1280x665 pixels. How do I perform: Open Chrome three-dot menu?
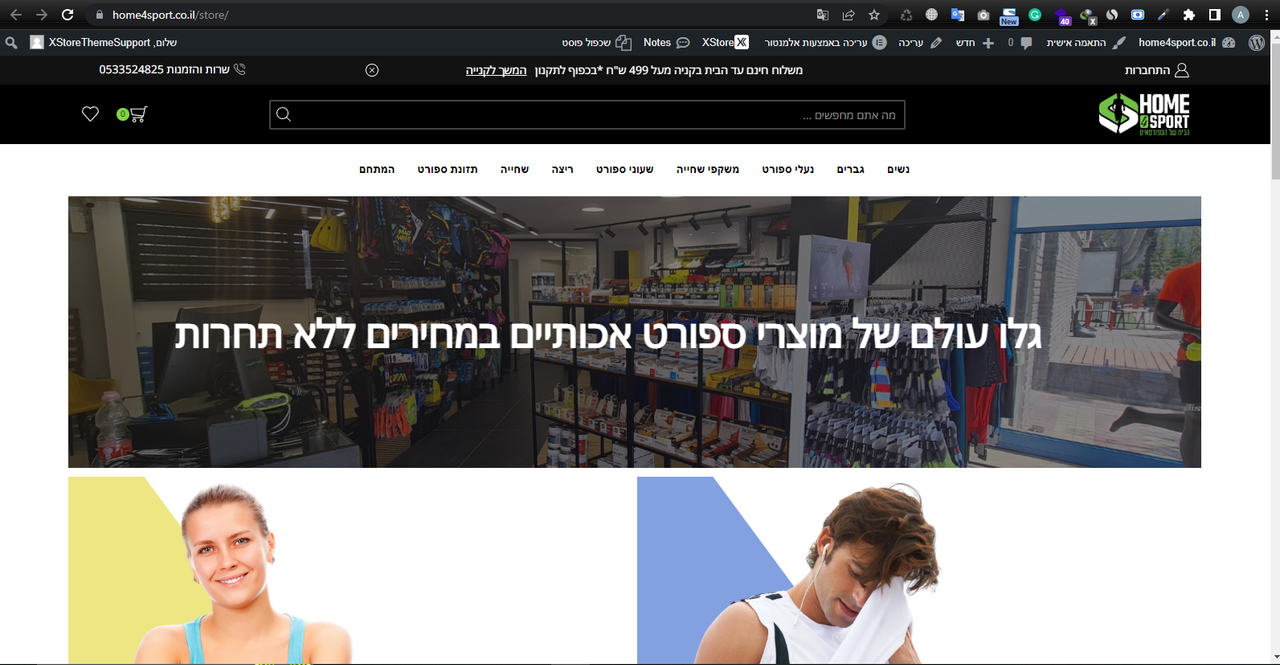click(x=1266, y=15)
